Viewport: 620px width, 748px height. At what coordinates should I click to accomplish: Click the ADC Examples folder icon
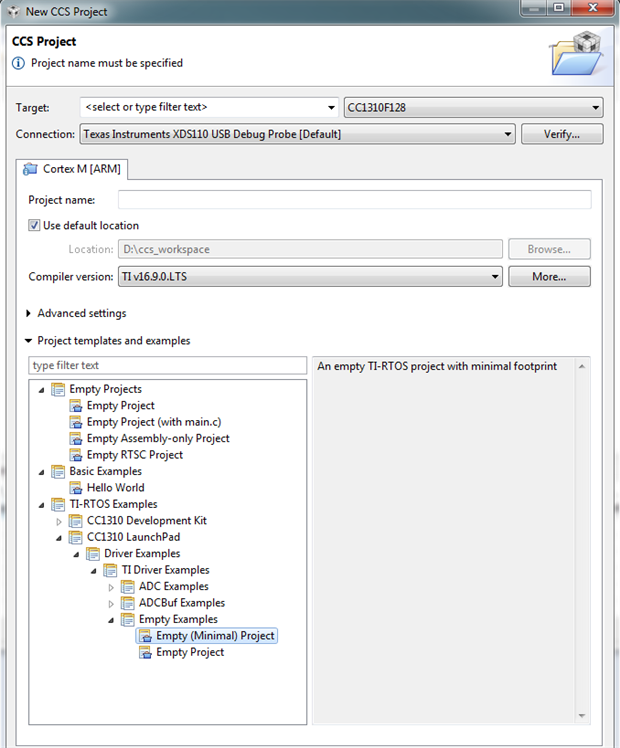coord(127,587)
